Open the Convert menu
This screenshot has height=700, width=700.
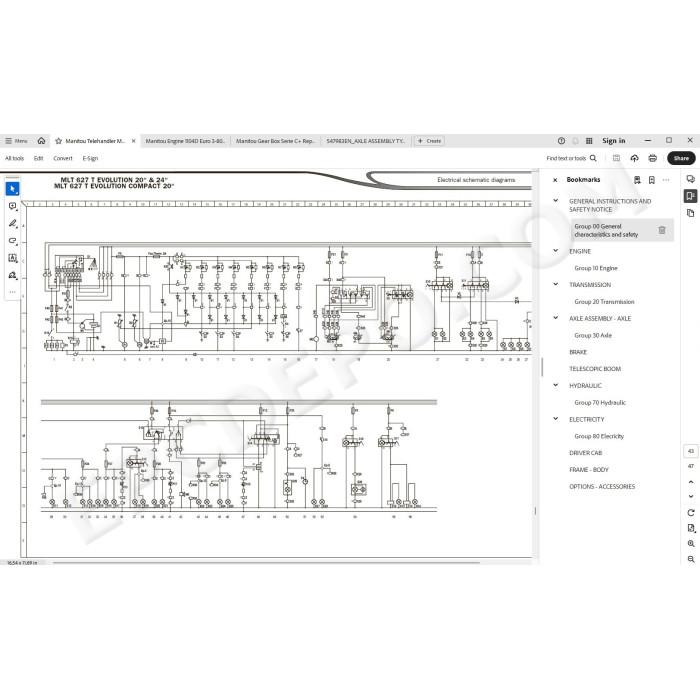click(x=62, y=158)
